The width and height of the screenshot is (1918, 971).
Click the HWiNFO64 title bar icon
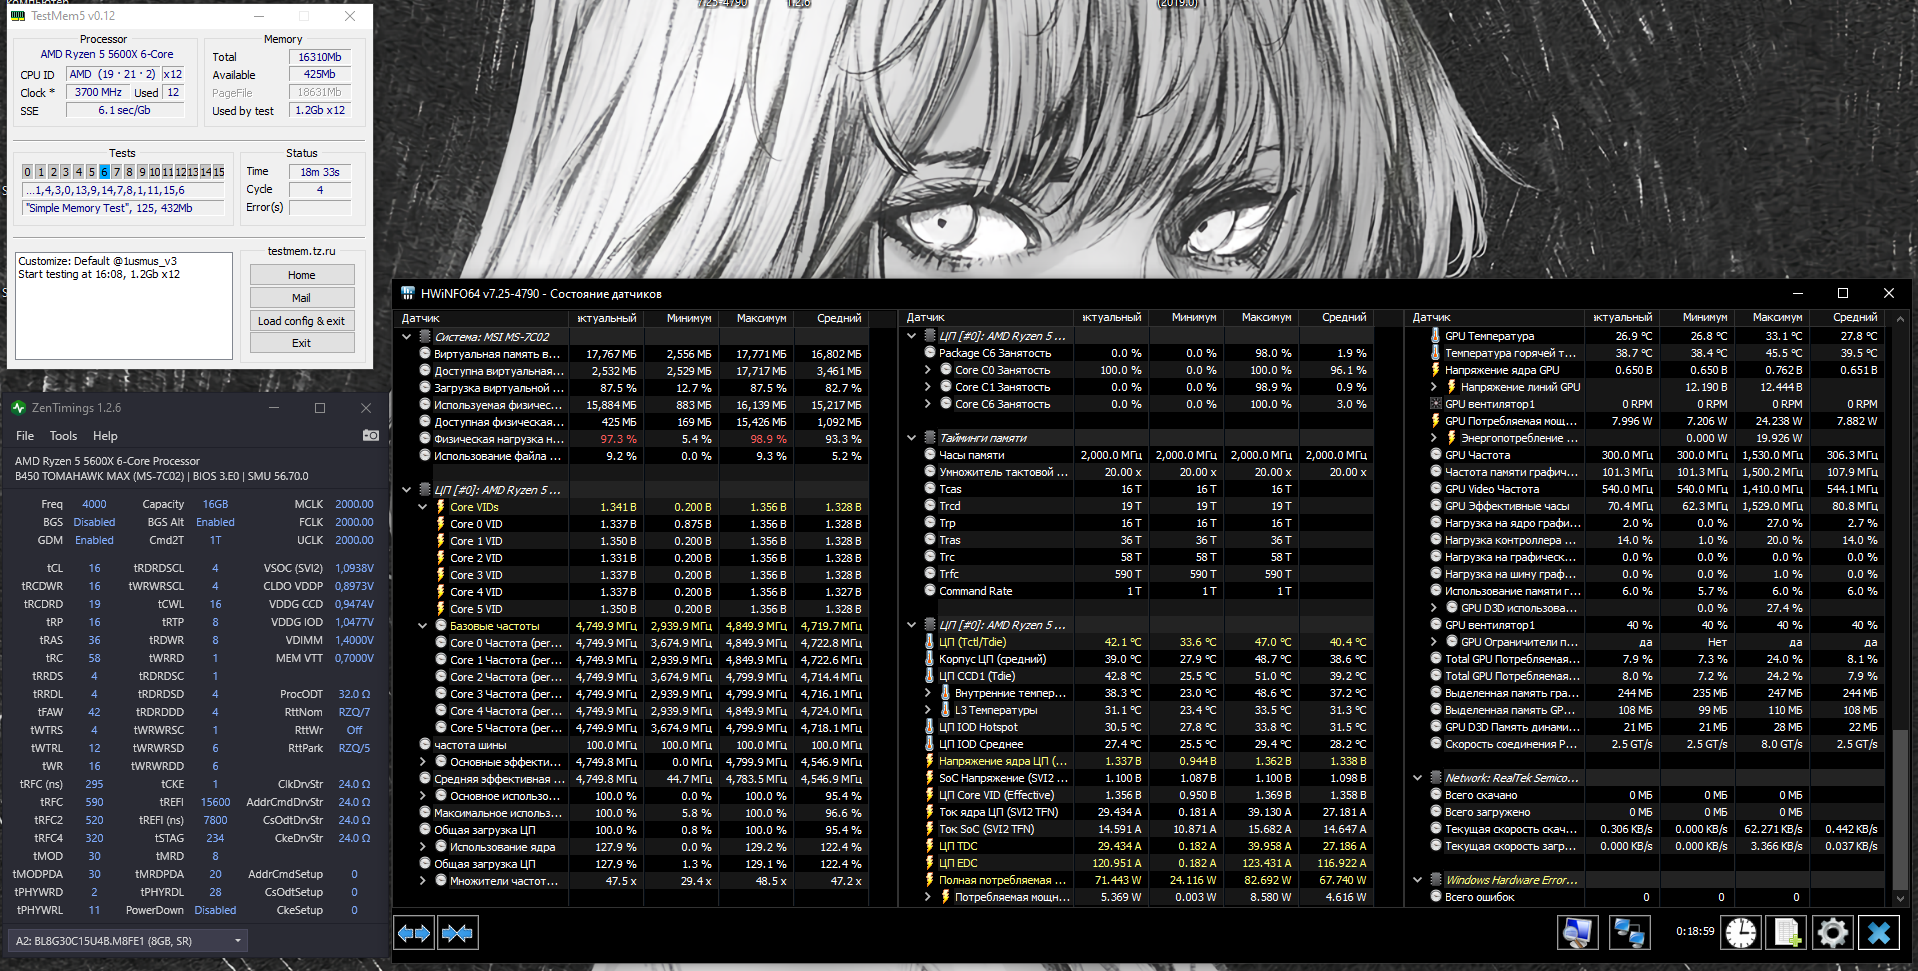click(408, 294)
